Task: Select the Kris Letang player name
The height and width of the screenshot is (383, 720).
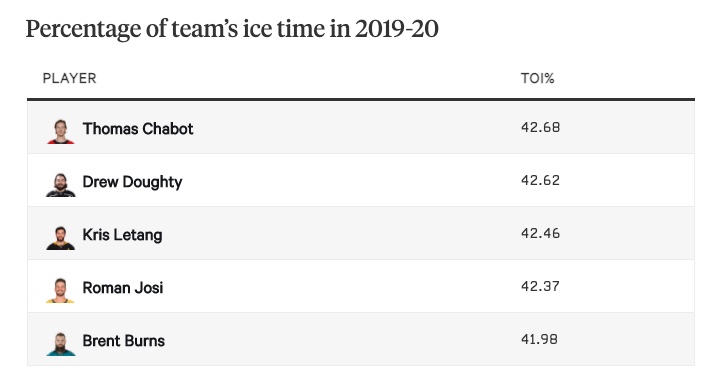Action: [122, 235]
